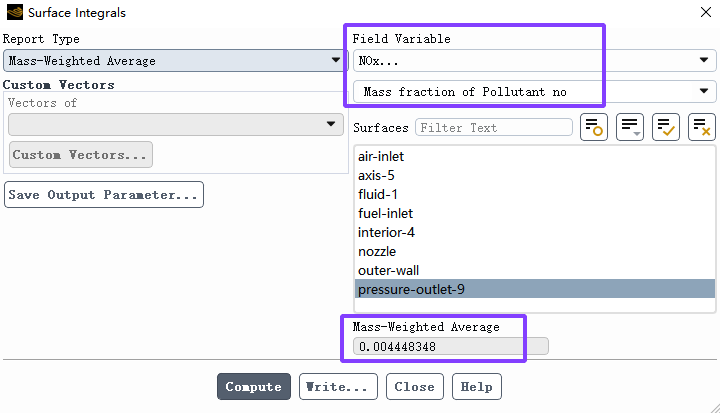Expand the Vectors of dropdown

[175, 124]
